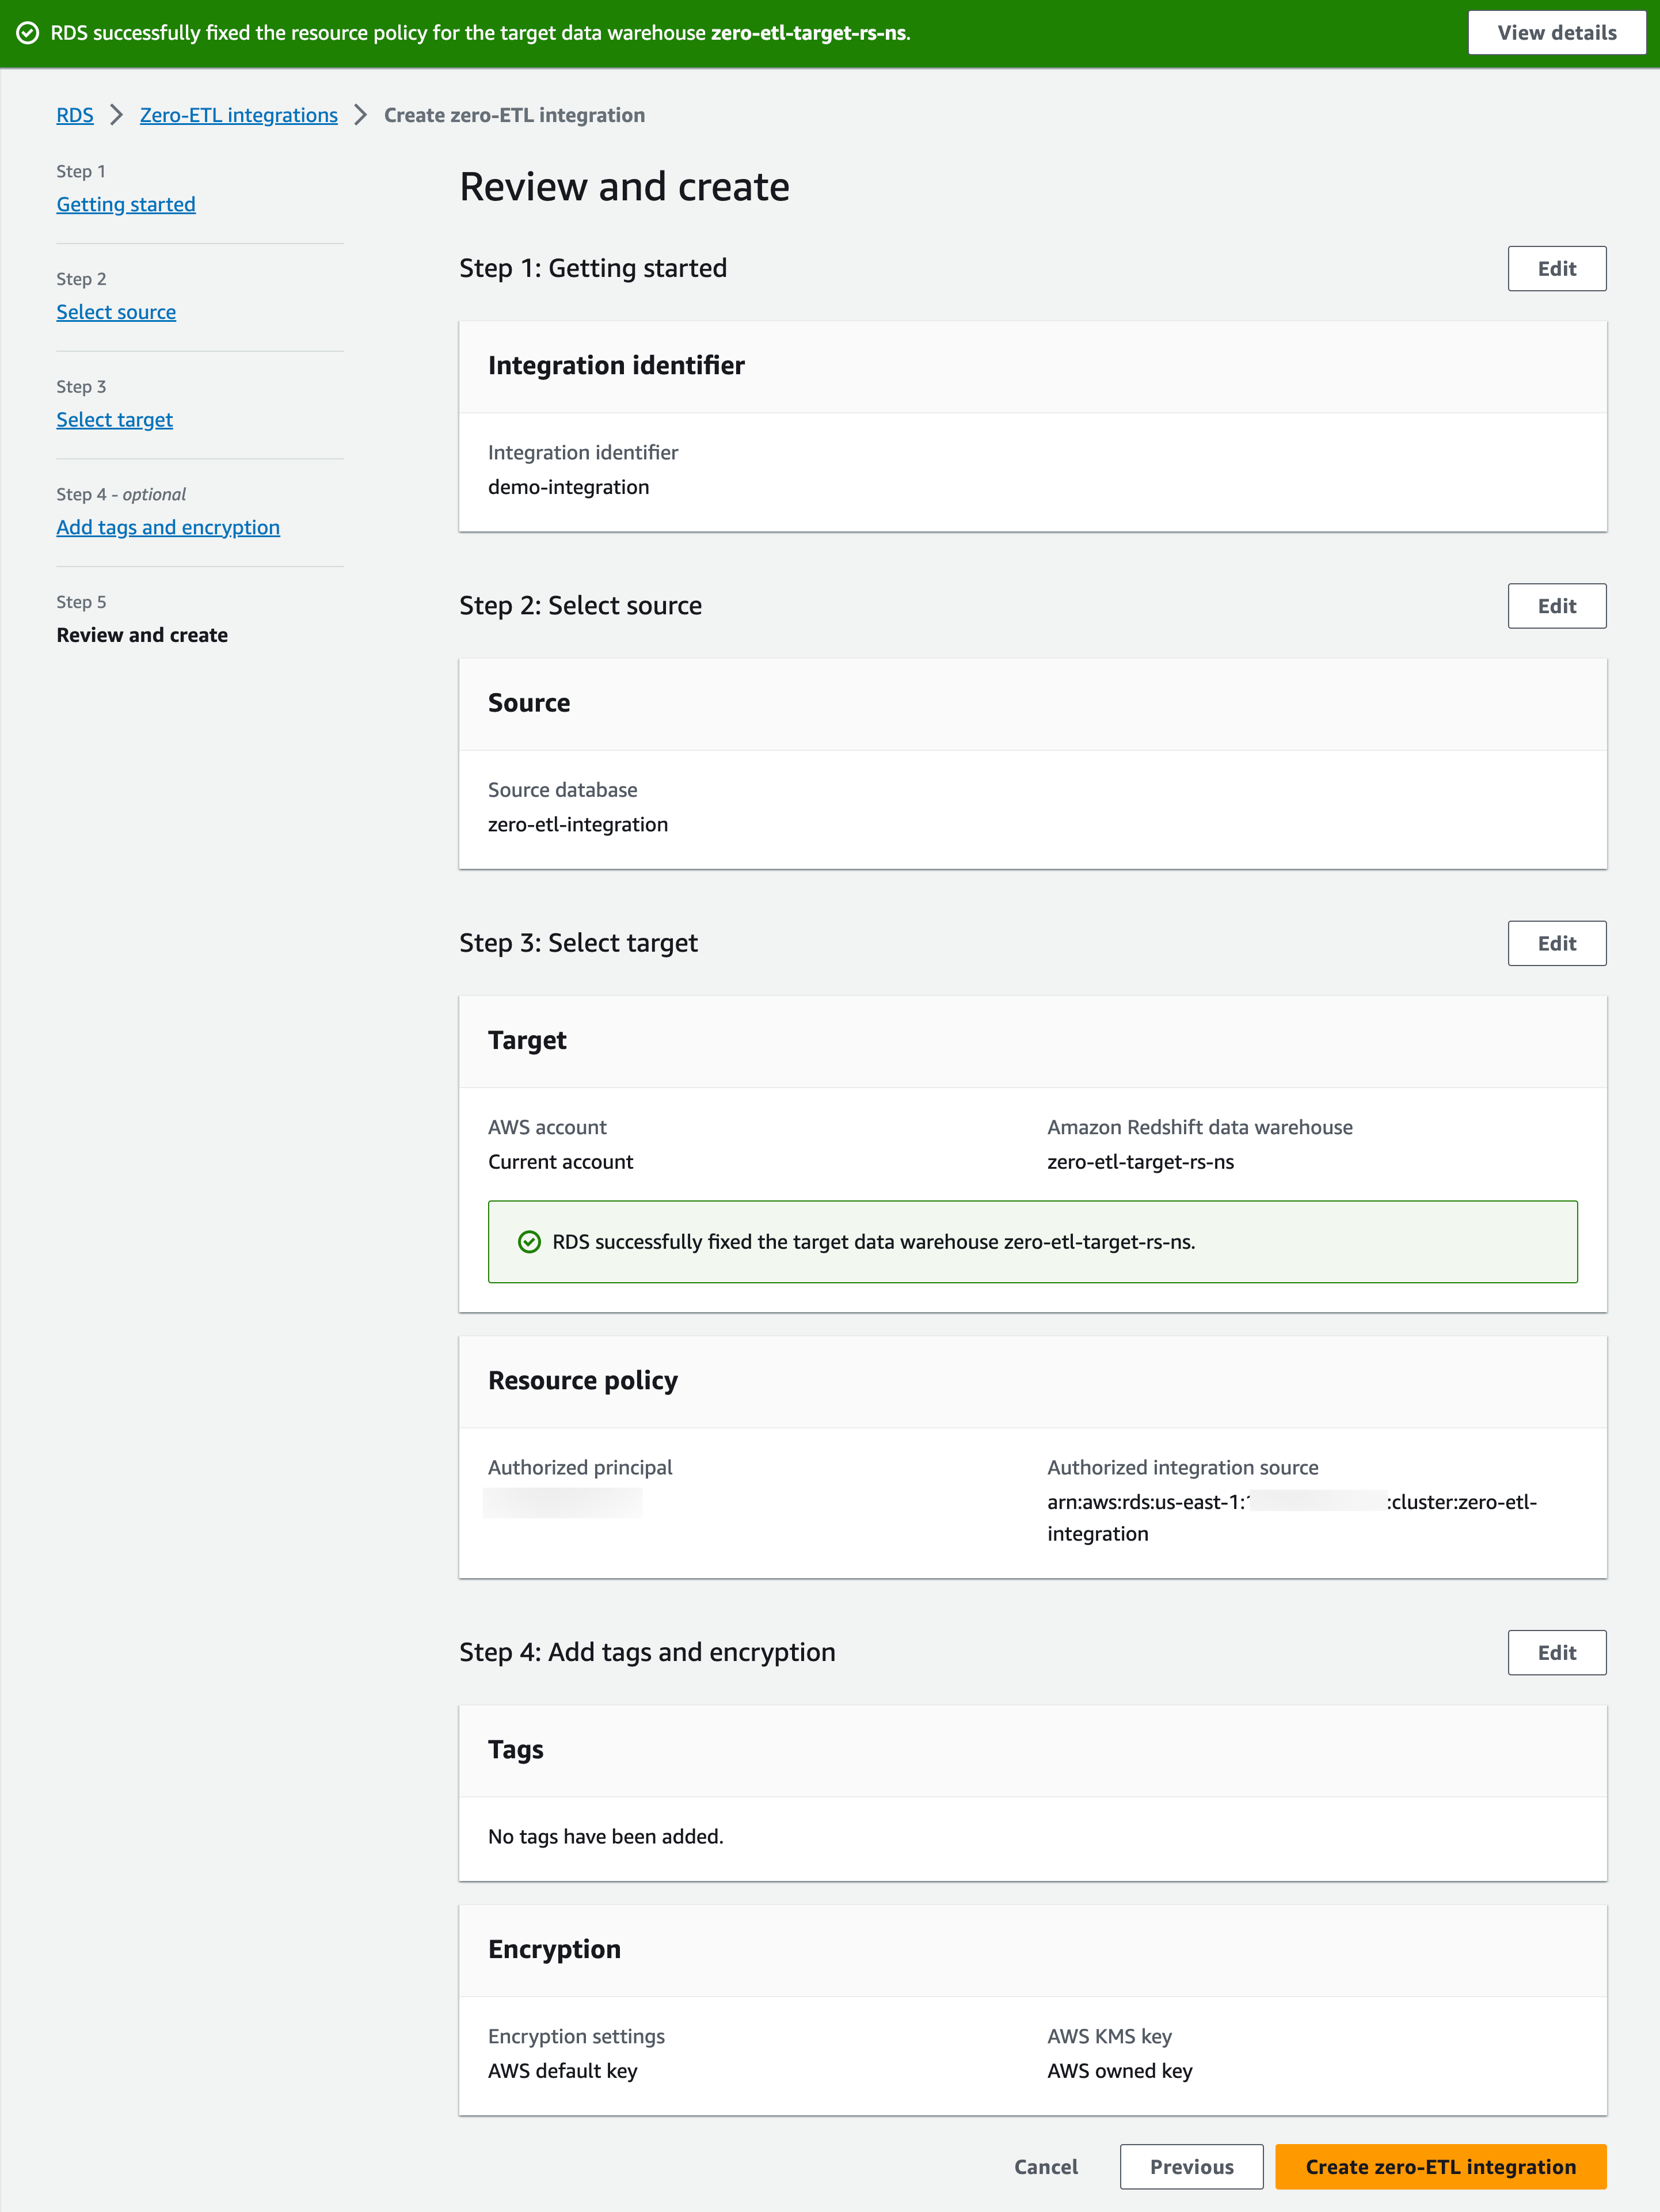Cancel the integration creation
Viewport: 1660px width, 2212px height.
[x=1045, y=2167]
